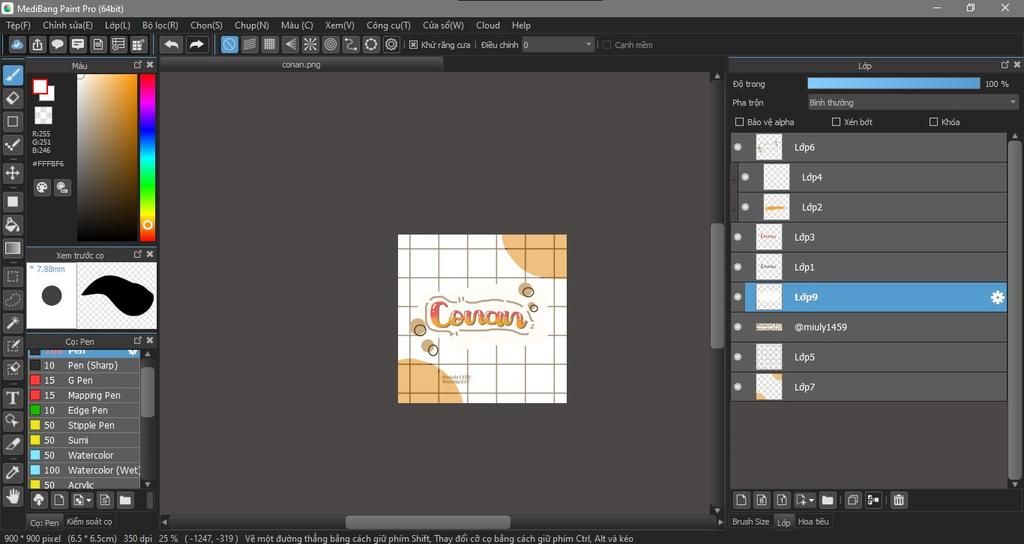Click the color palette icon
1024x544 pixels.
(x=42, y=187)
